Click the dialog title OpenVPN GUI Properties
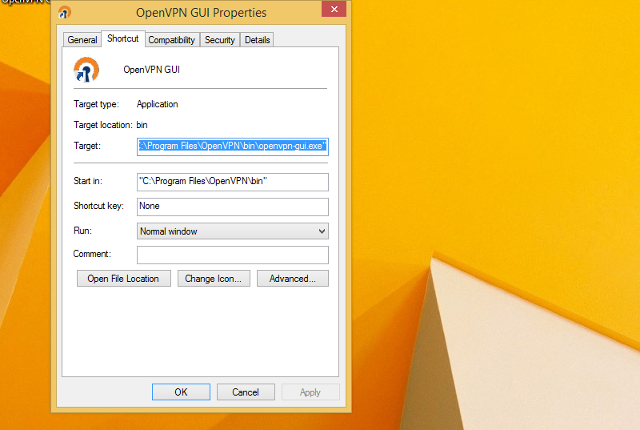 [201, 13]
